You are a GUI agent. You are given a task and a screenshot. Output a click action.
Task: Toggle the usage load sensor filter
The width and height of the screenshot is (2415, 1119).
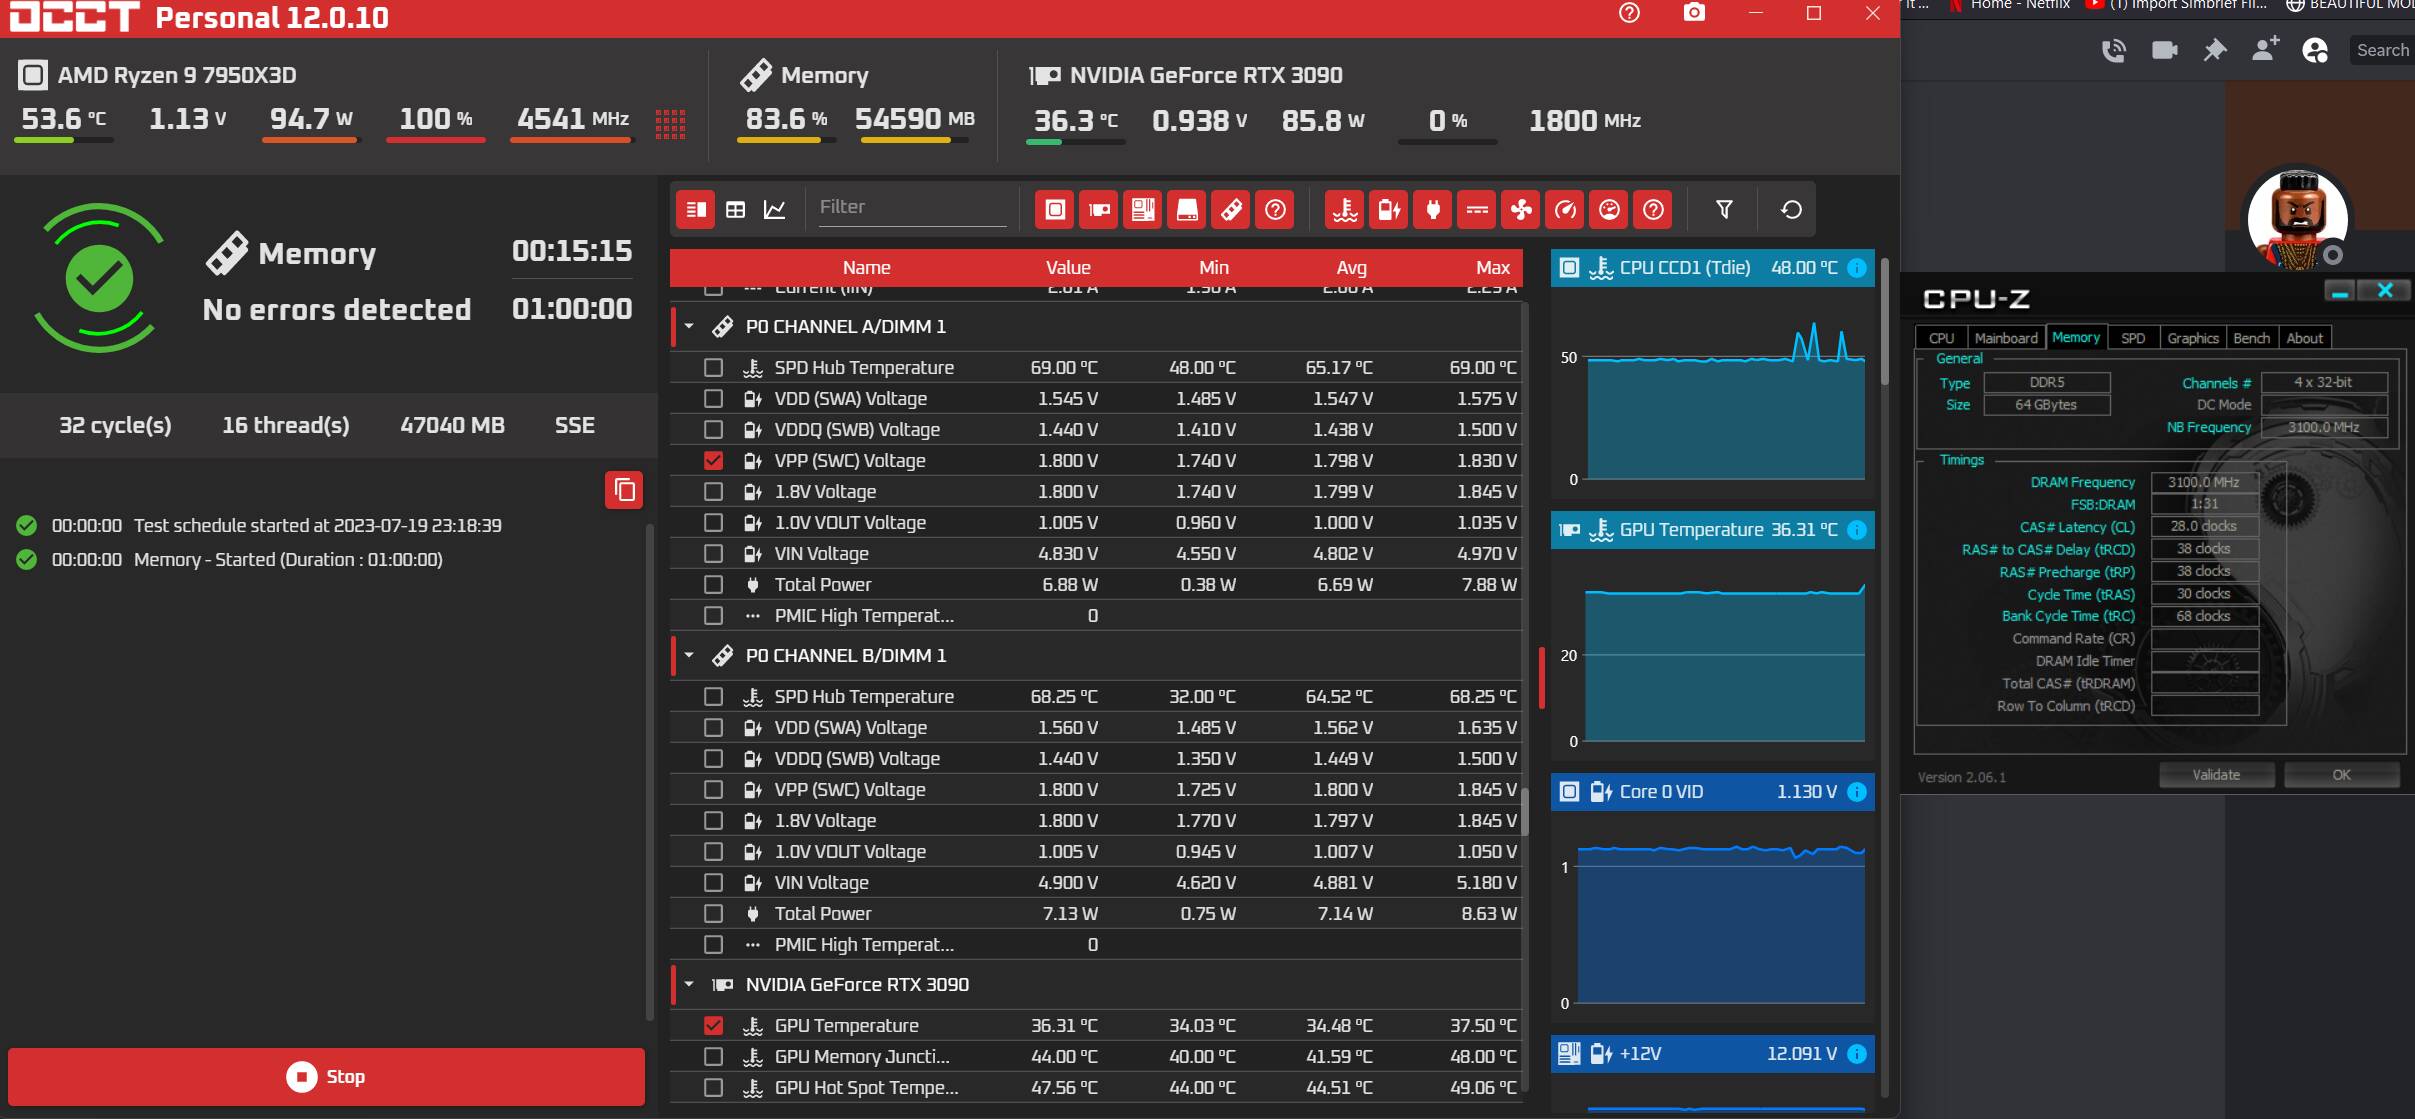pos(1609,209)
